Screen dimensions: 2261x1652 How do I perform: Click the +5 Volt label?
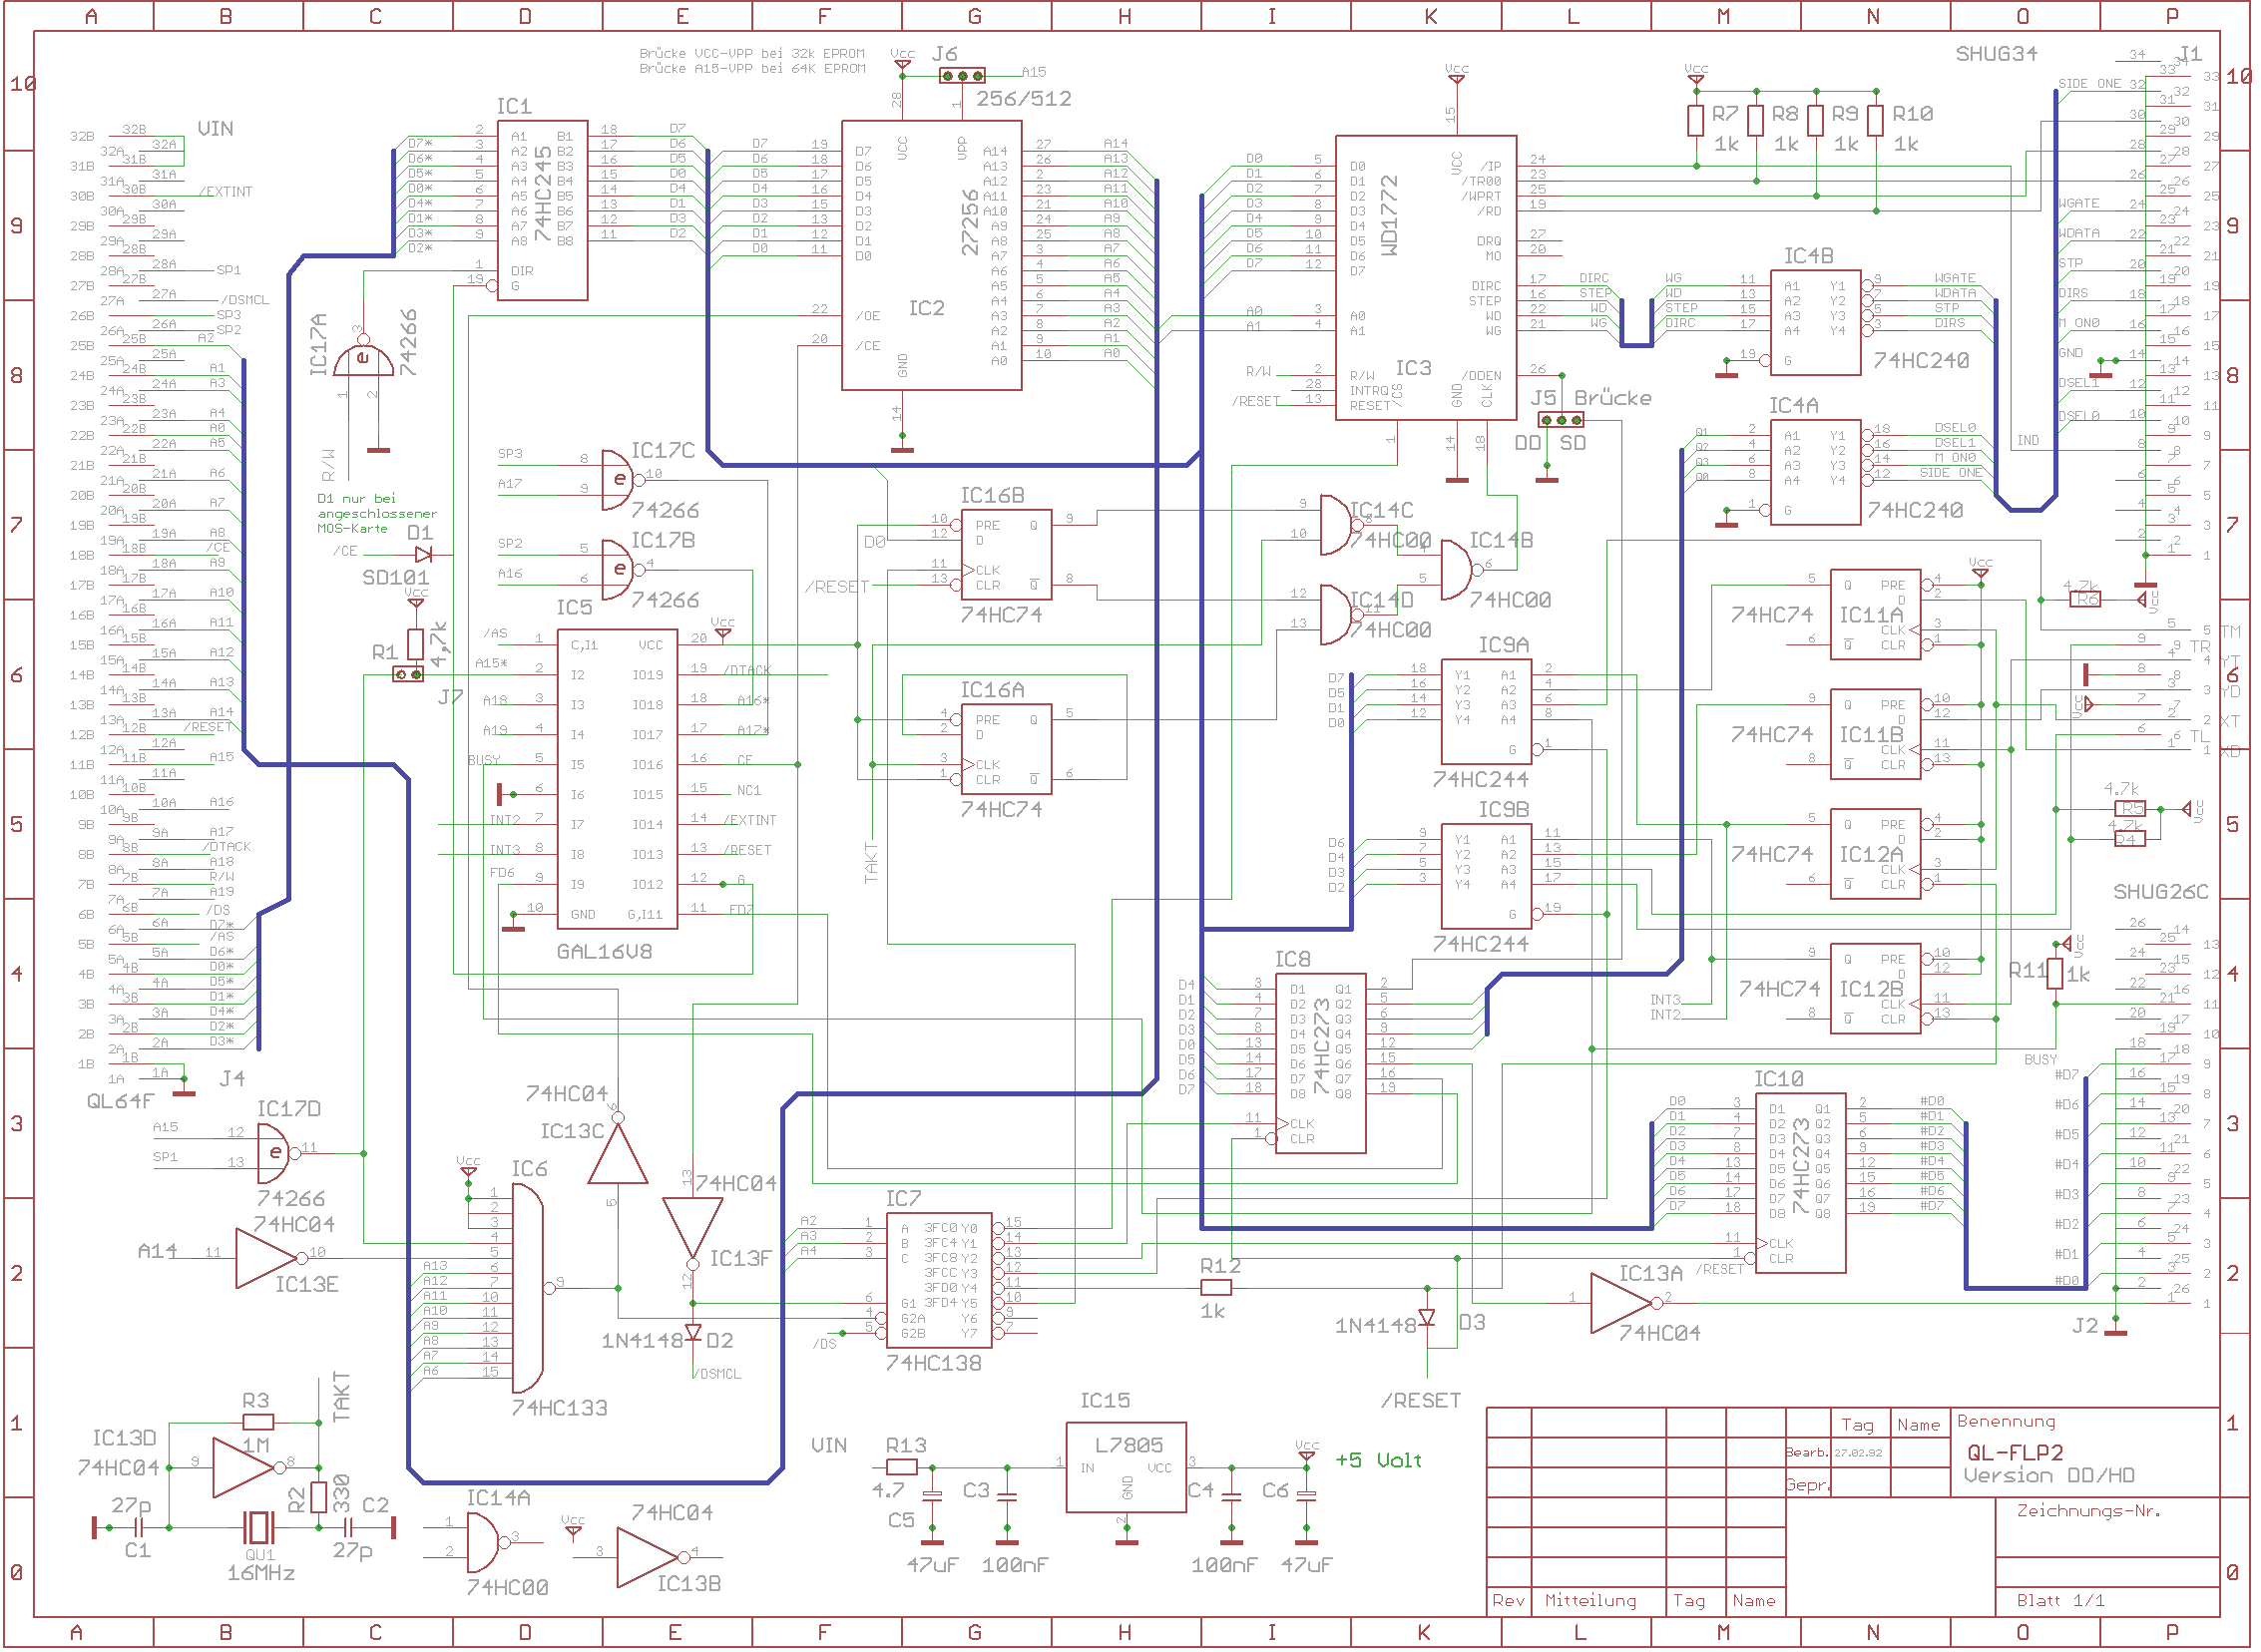point(1378,1461)
